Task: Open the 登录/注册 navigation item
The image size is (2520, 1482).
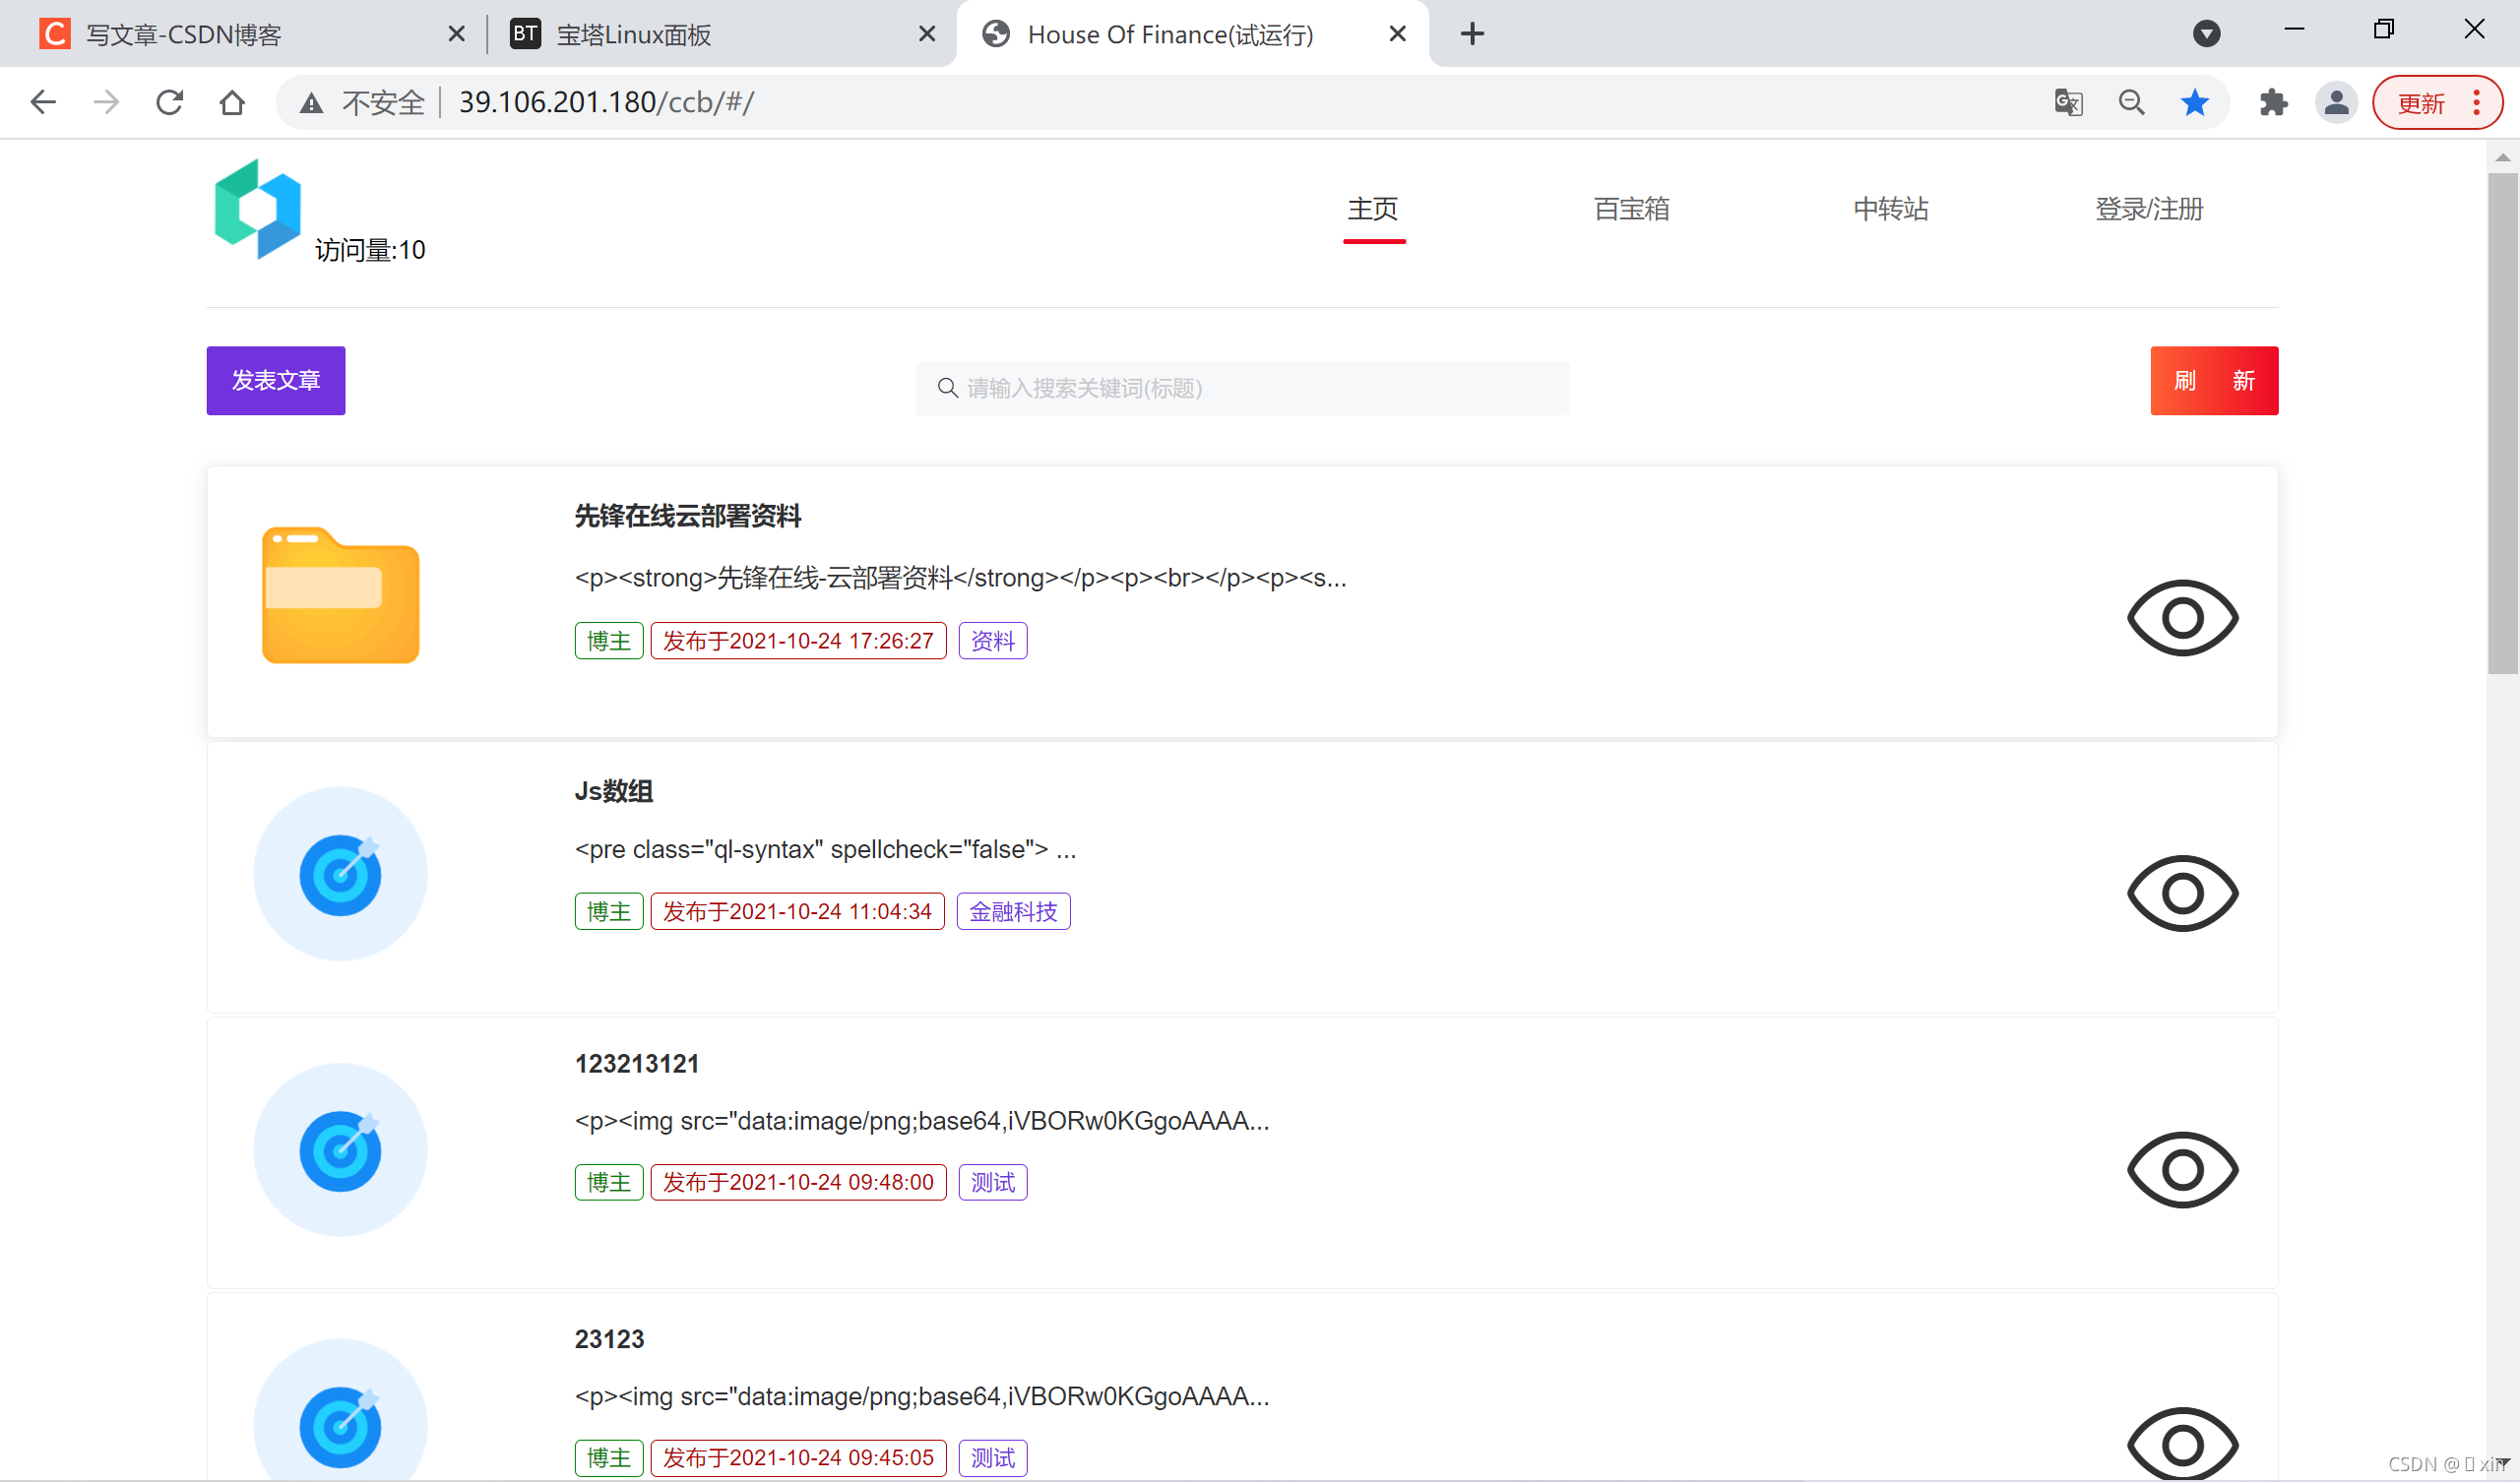Action: click(x=2149, y=209)
